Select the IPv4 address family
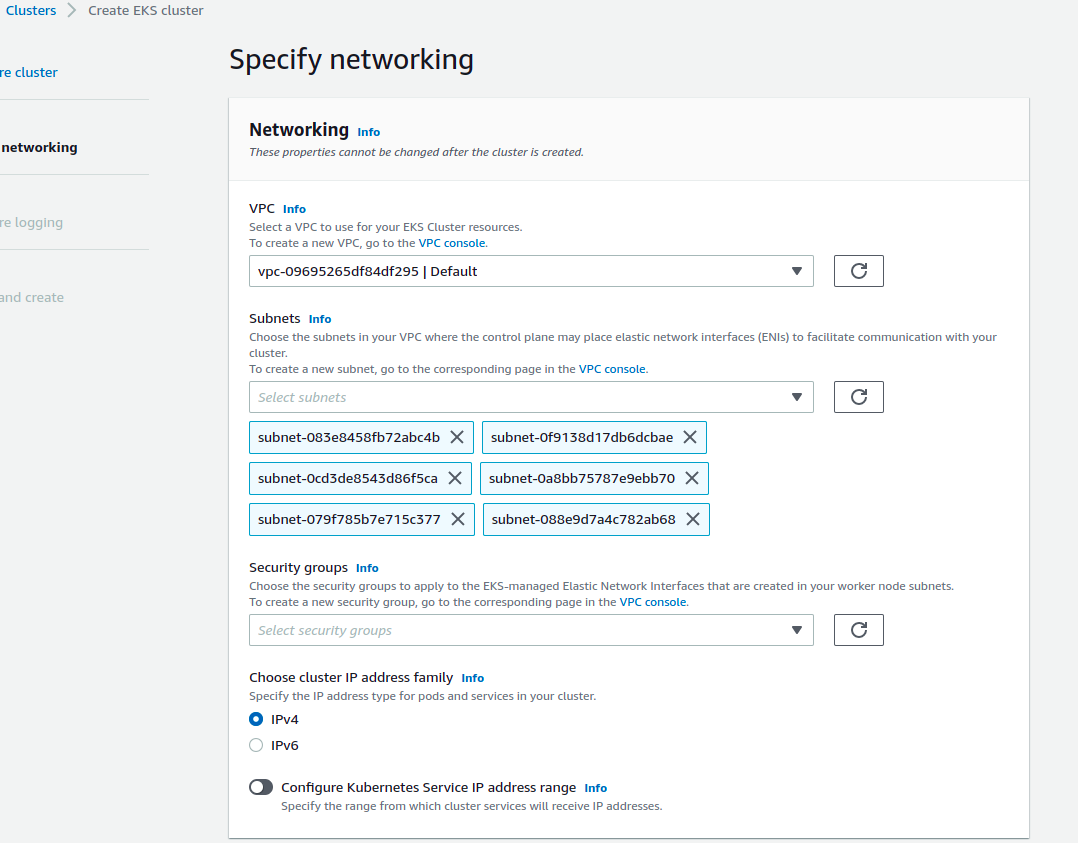The height and width of the screenshot is (843, 1078). pyautogui.click(x=257, y=719)
